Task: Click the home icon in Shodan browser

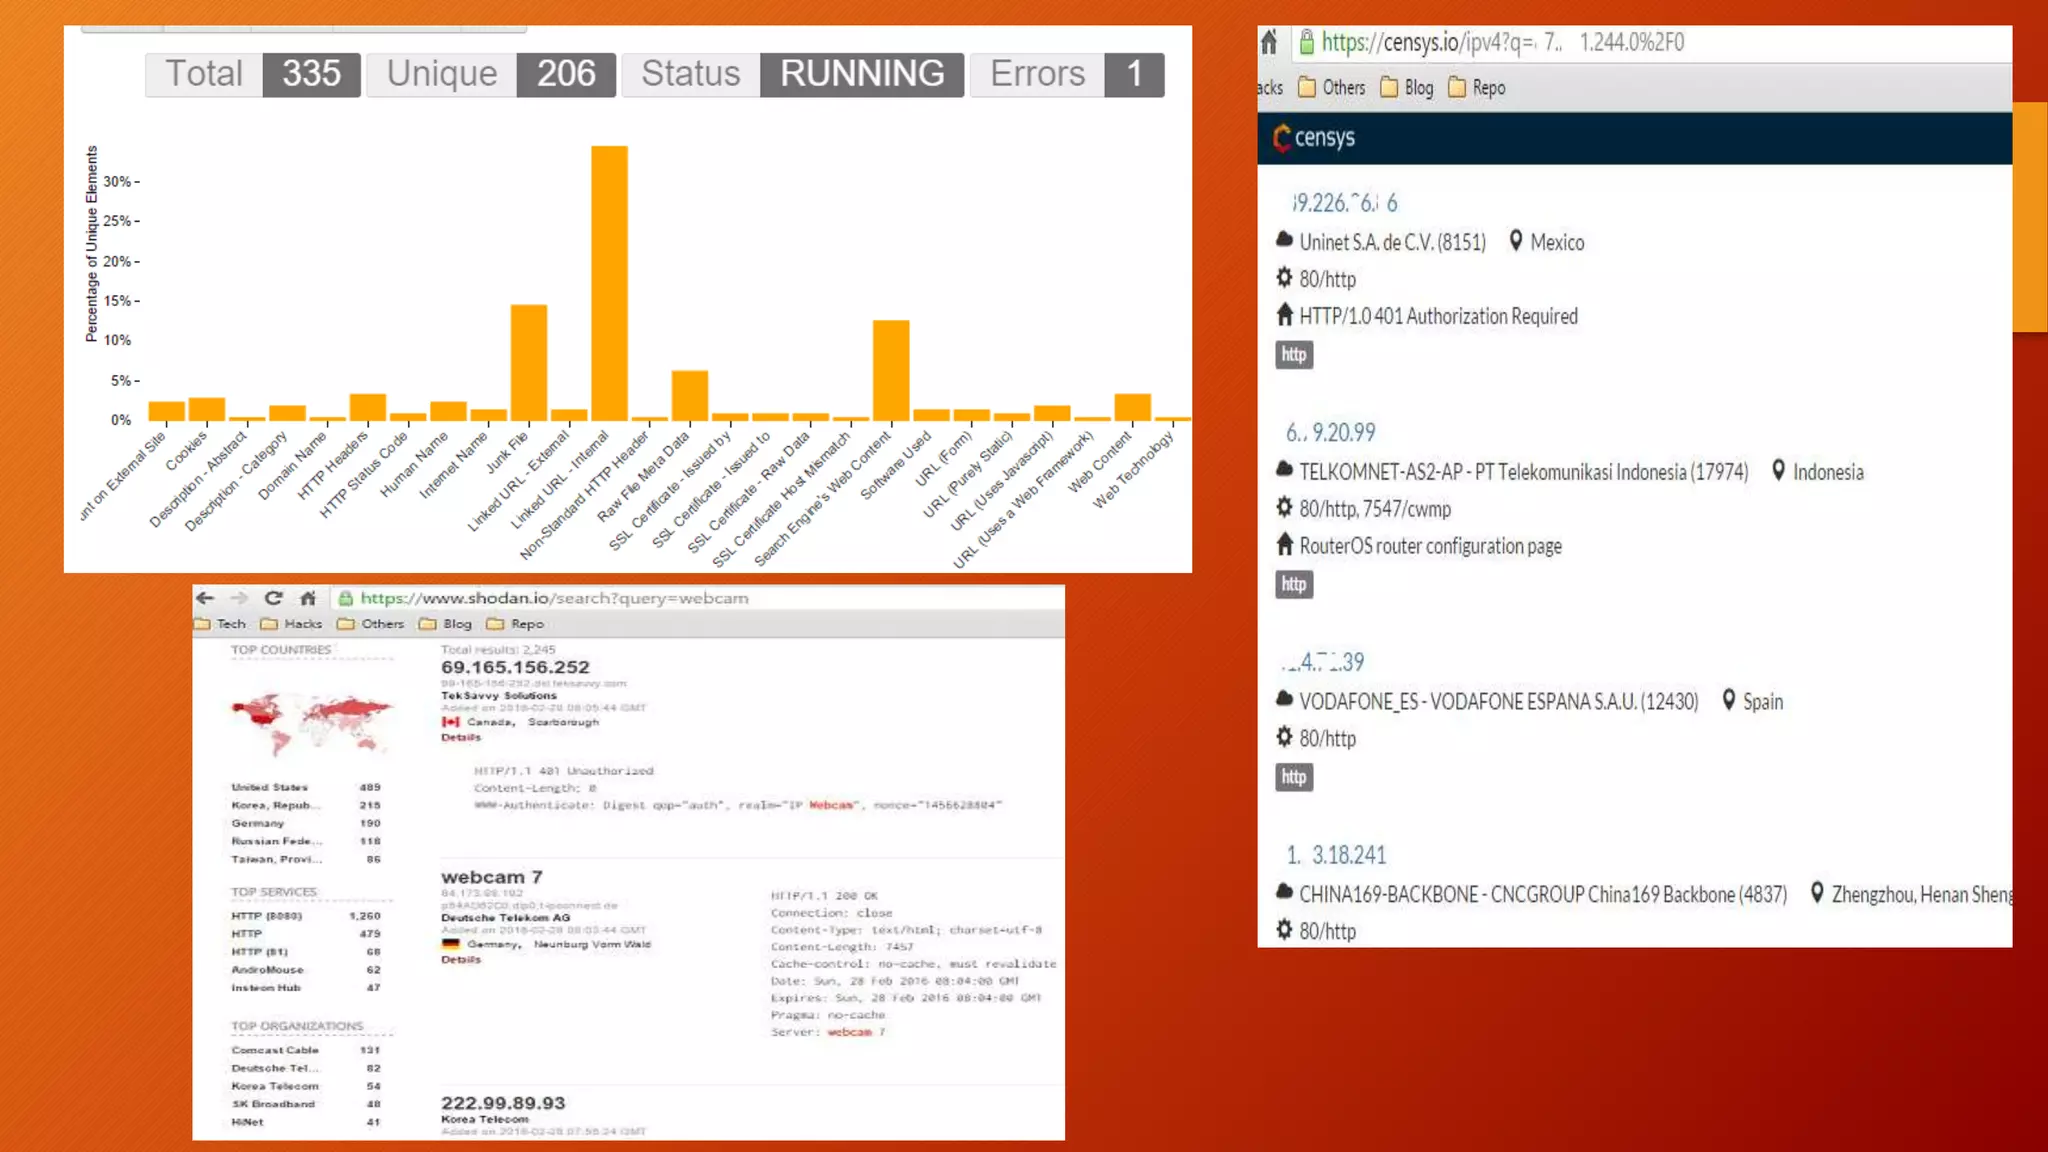Action: point(308,598)
